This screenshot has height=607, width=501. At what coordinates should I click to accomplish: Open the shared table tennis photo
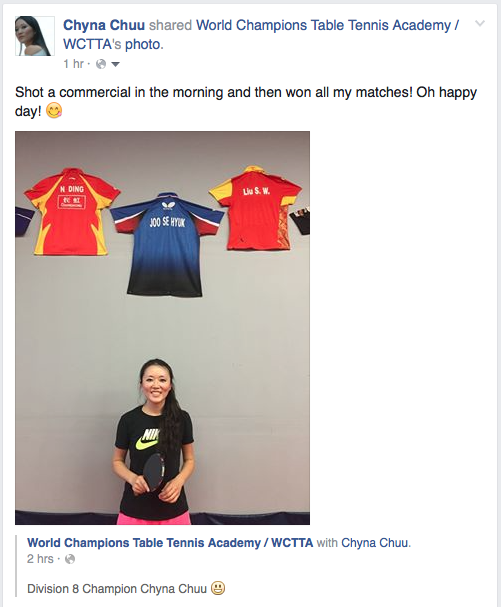(x=162, y=328)
